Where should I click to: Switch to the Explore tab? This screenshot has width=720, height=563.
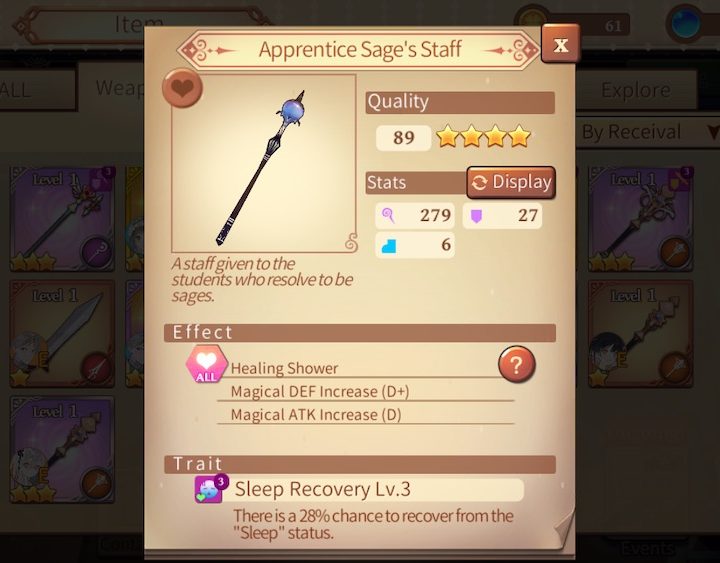pos(636,90)
